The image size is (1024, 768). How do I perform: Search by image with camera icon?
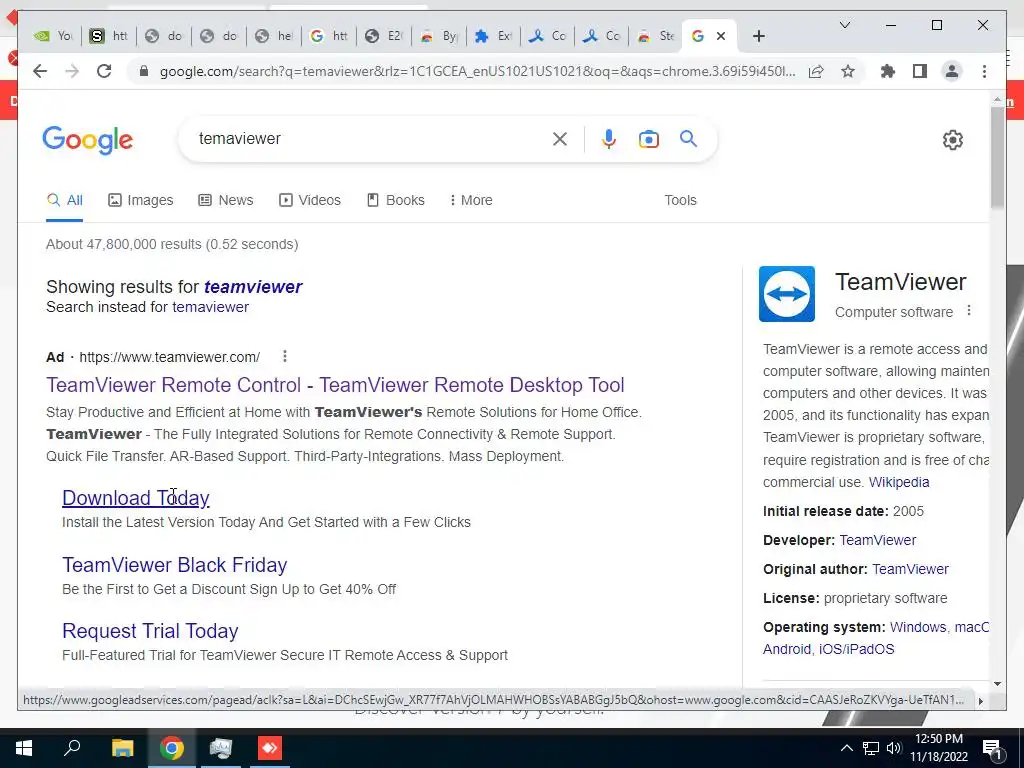tap(648, 138)
